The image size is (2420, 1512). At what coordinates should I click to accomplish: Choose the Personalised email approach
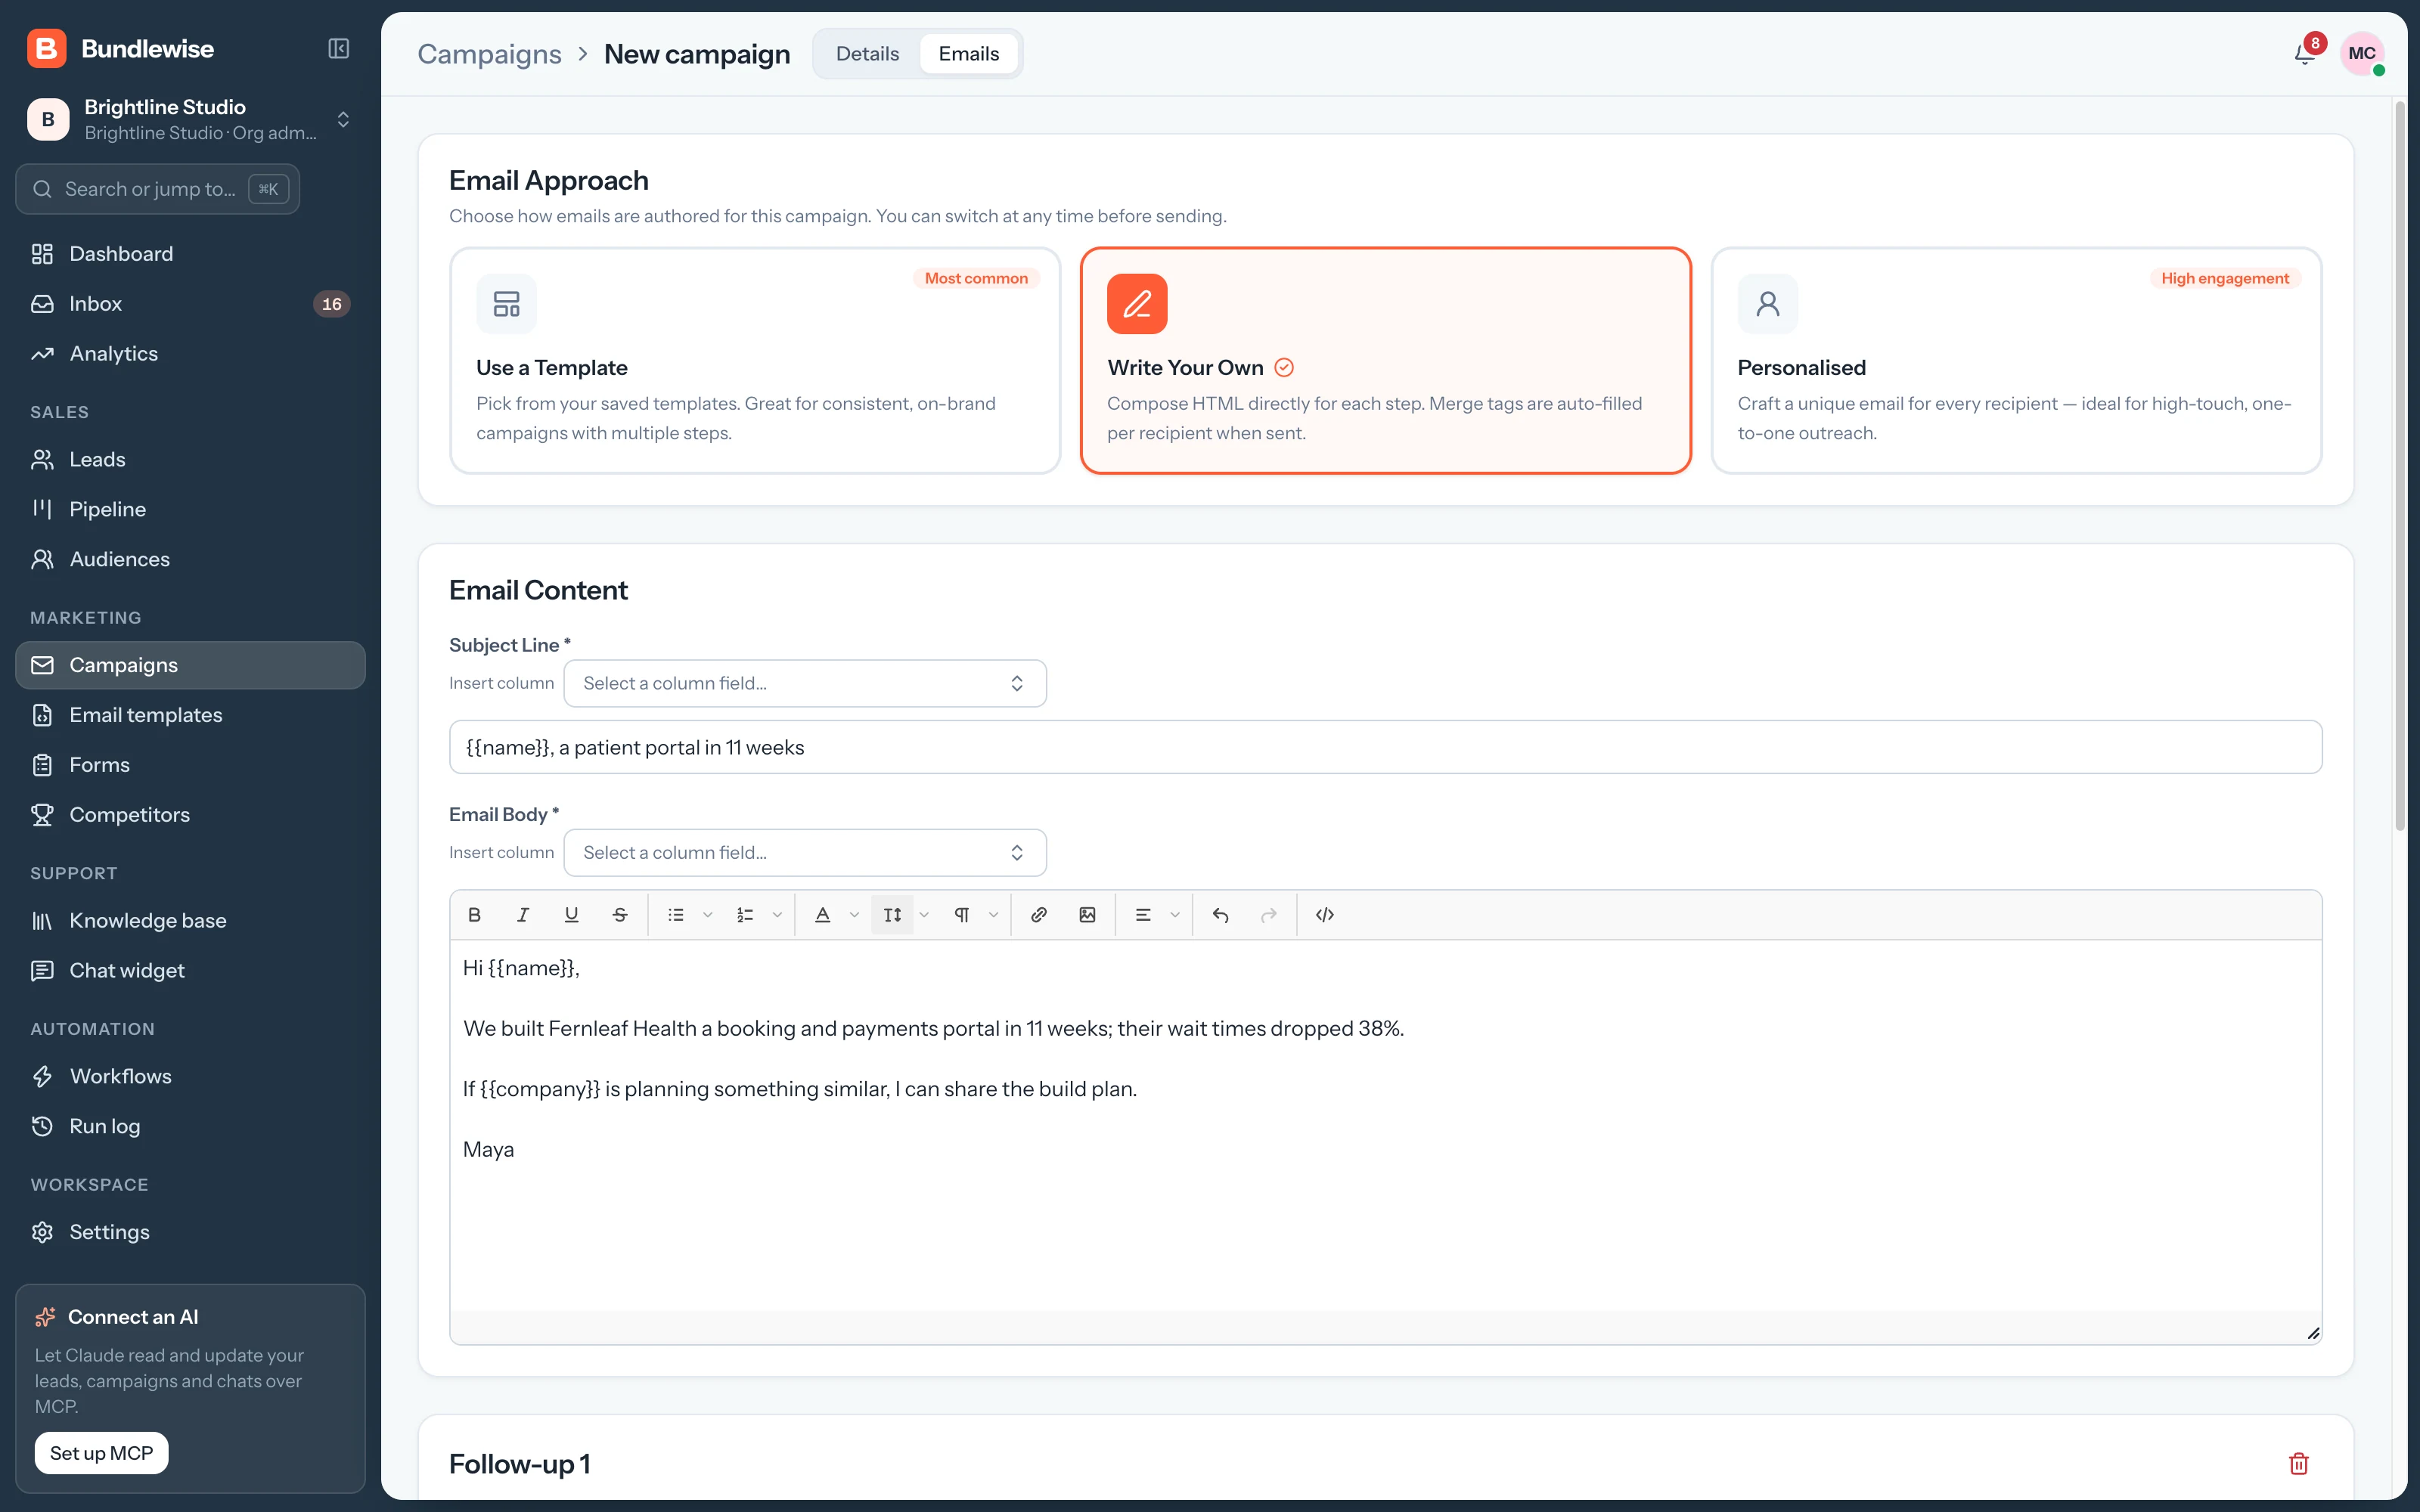click(x=2016, y=360)
